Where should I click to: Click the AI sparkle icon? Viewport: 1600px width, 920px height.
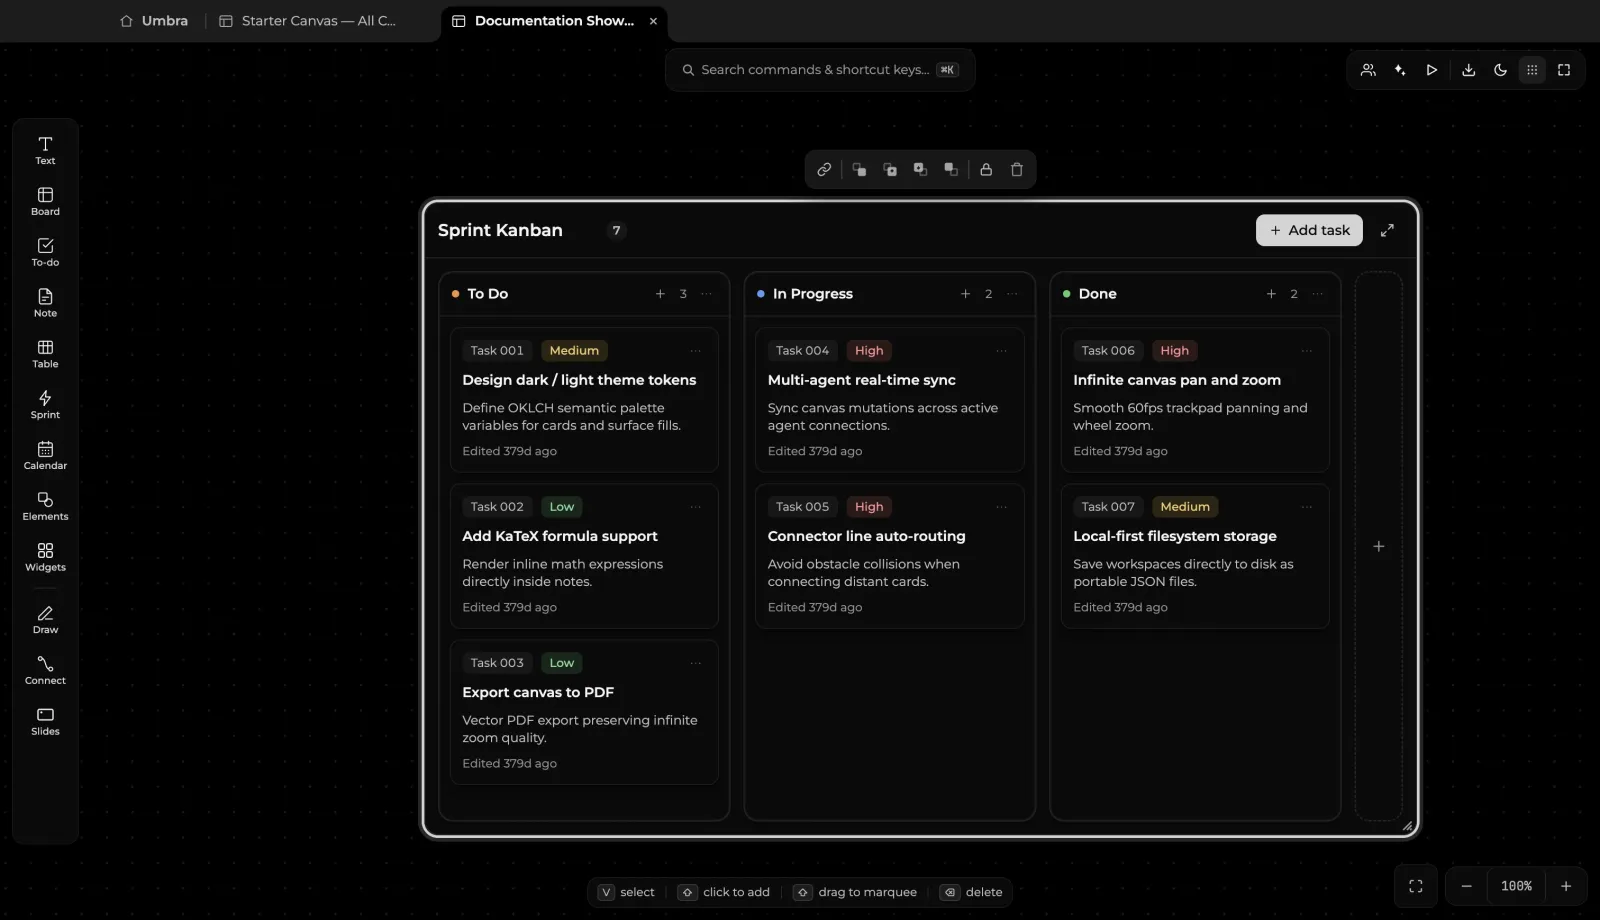pos(1400,70)
